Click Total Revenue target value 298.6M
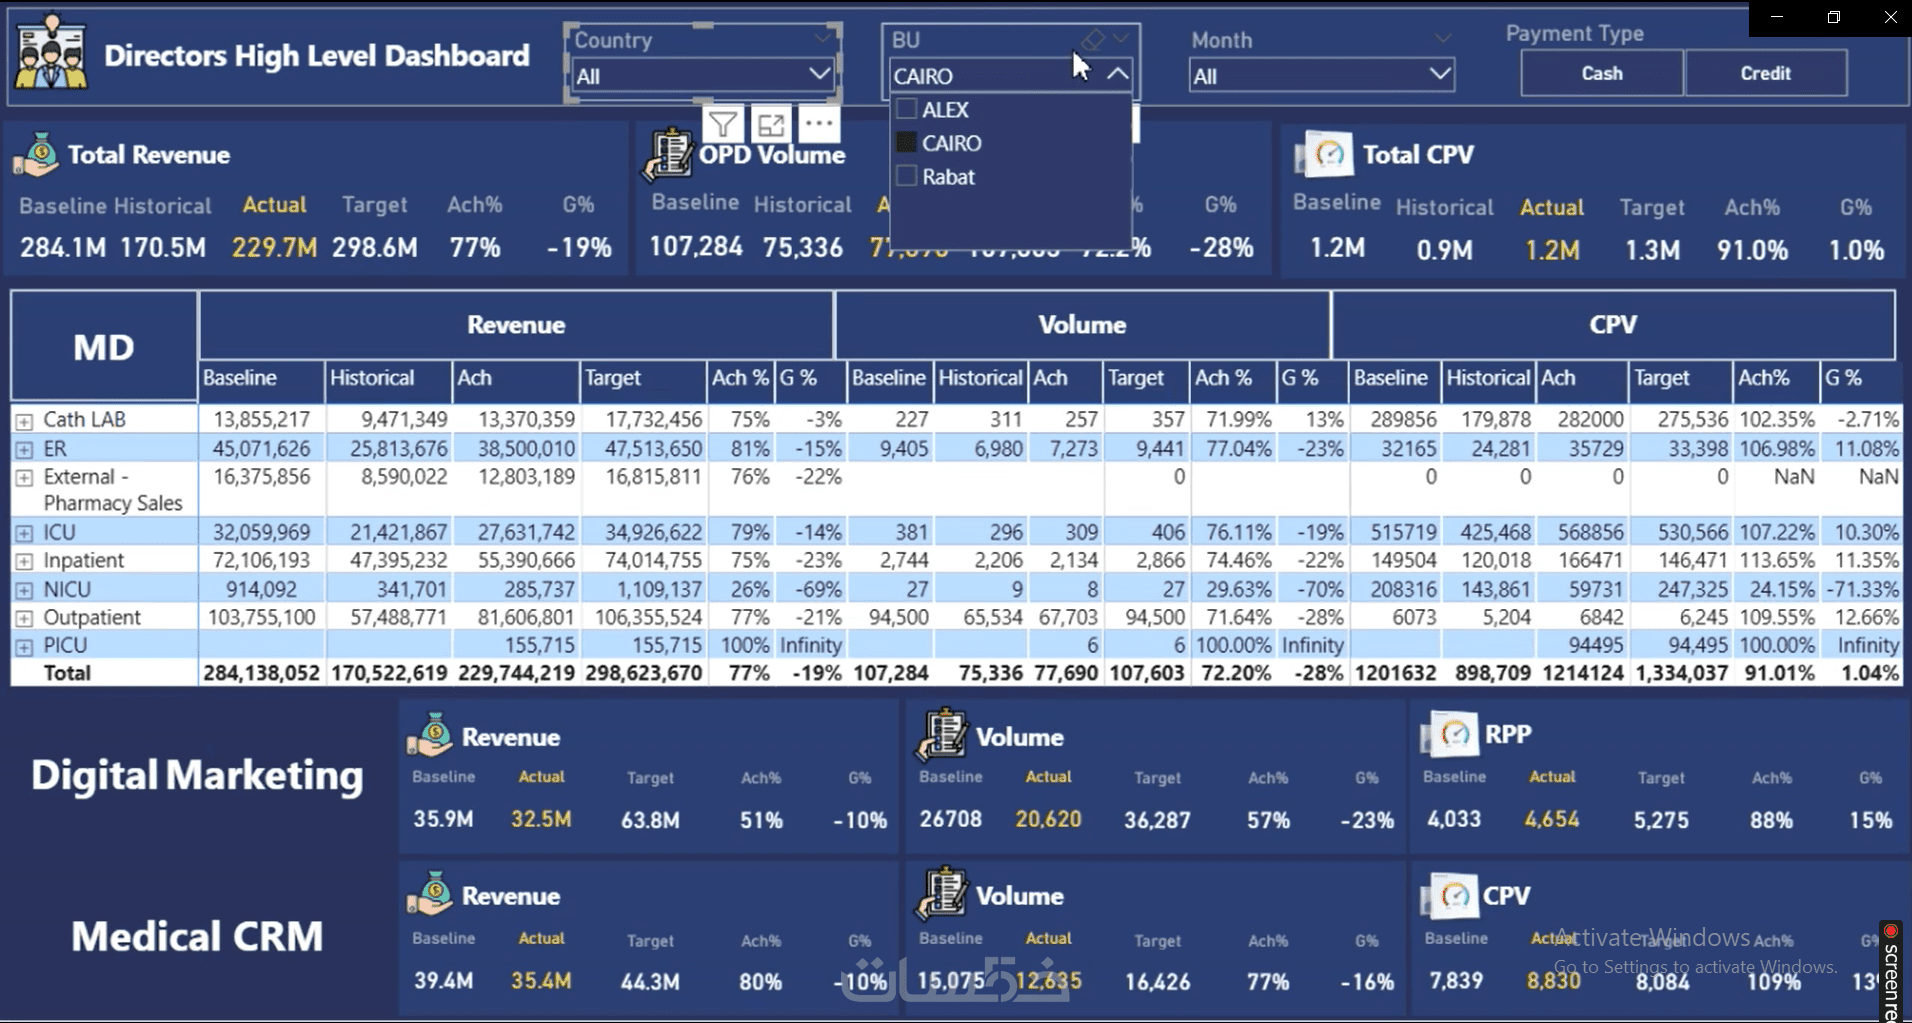The height and width of the screenshot is (1023, 1912). [x=375, y=247]
